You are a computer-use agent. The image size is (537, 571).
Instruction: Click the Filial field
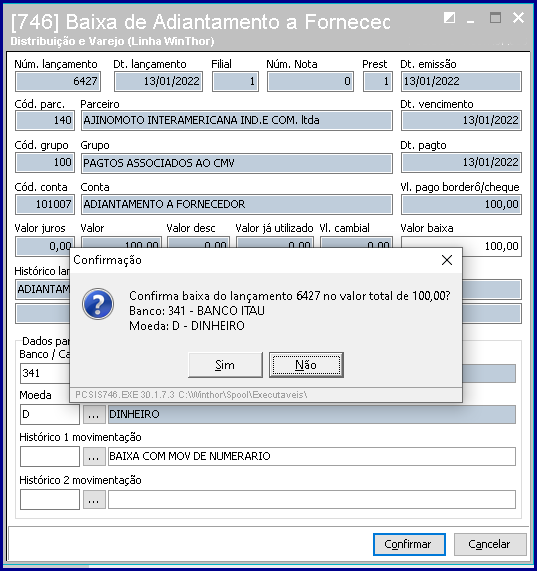point(236,81)
